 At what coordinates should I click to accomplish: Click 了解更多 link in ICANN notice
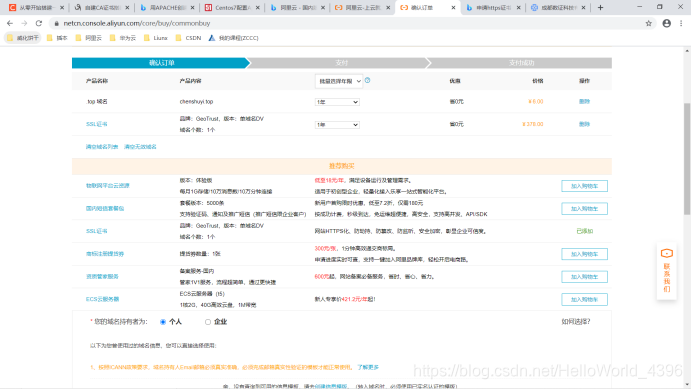point(368,367)
